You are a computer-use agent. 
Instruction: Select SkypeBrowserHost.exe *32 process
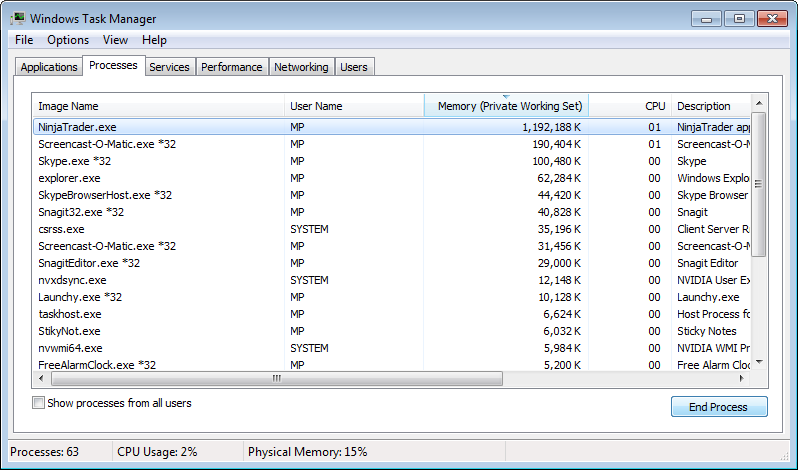point(392,195)
